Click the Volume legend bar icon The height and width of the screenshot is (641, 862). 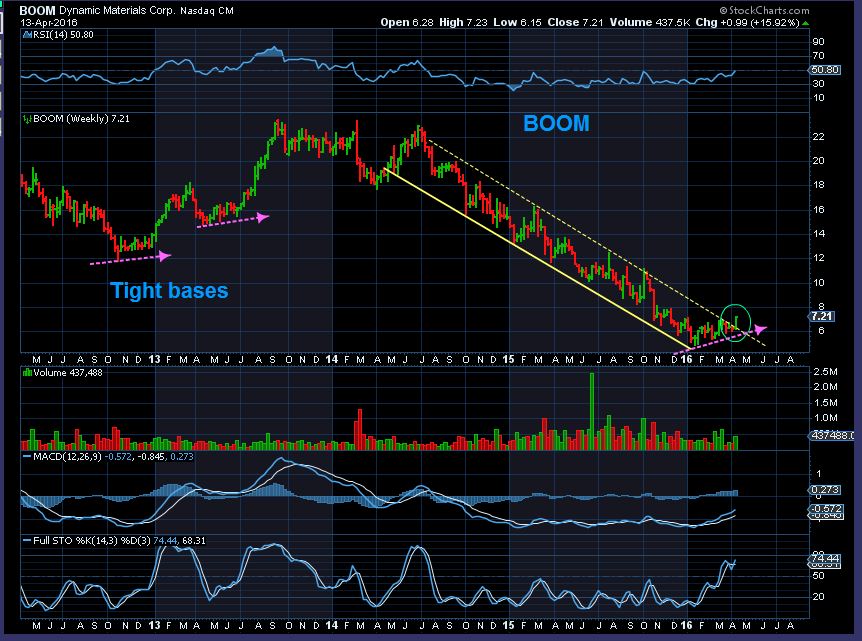27,373
